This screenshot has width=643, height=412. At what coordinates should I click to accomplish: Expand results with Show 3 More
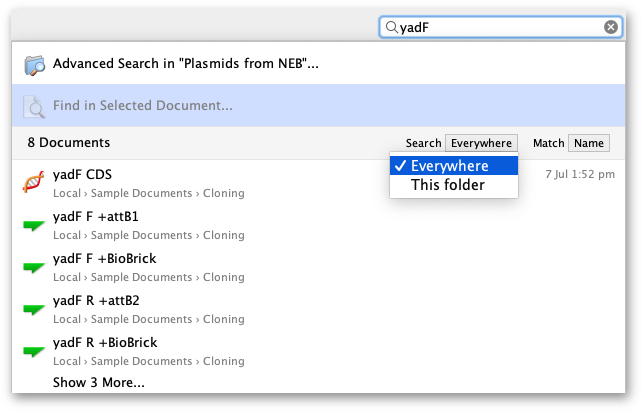click(x=99, y=382)
